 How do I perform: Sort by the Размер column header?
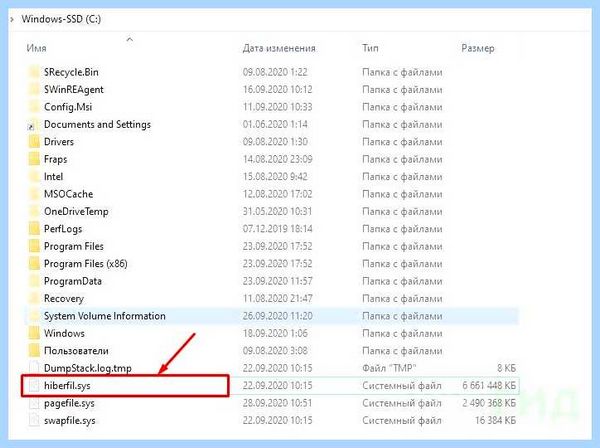tap(478, 48)
